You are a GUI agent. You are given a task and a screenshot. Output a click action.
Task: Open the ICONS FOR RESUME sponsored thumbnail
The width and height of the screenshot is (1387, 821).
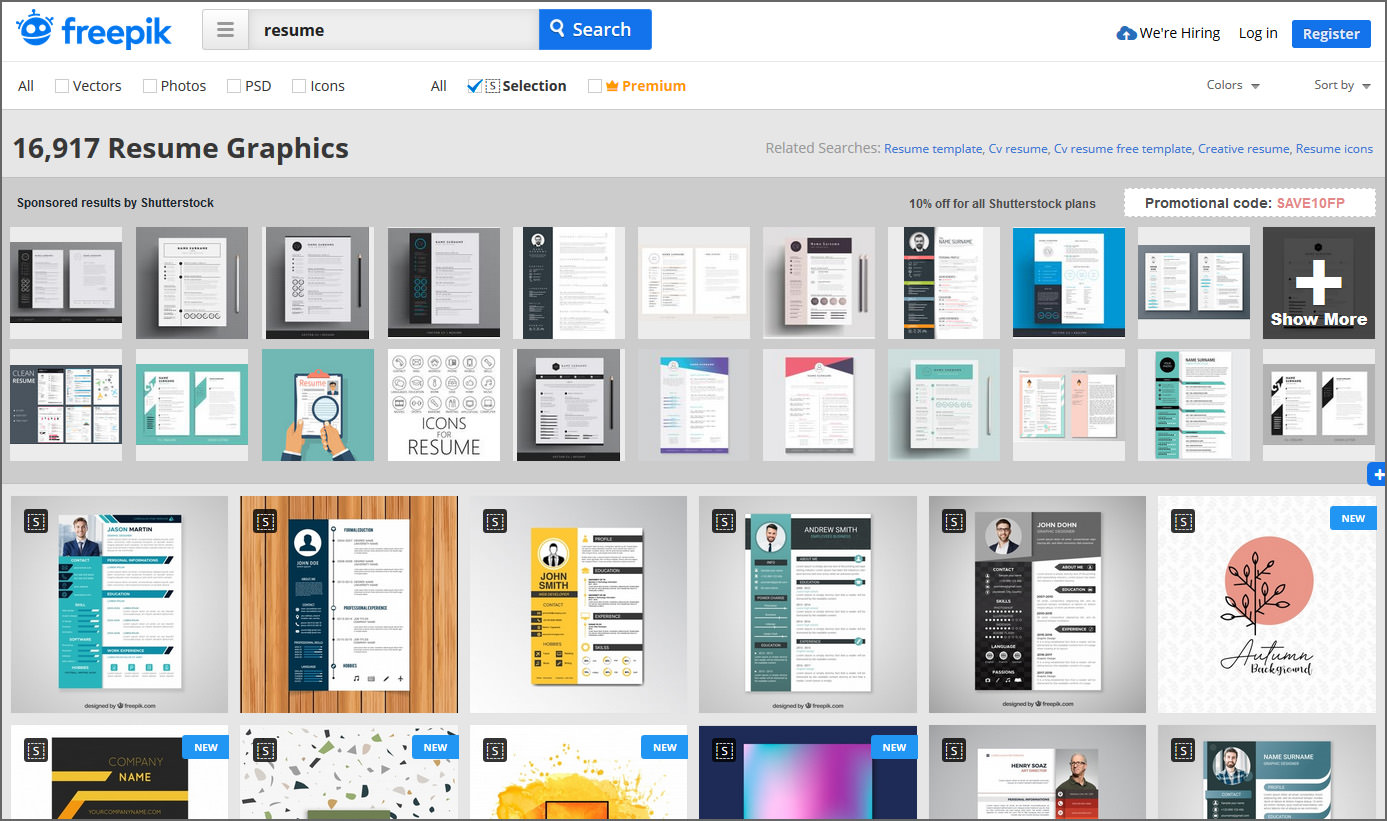(x=444, y=405)
